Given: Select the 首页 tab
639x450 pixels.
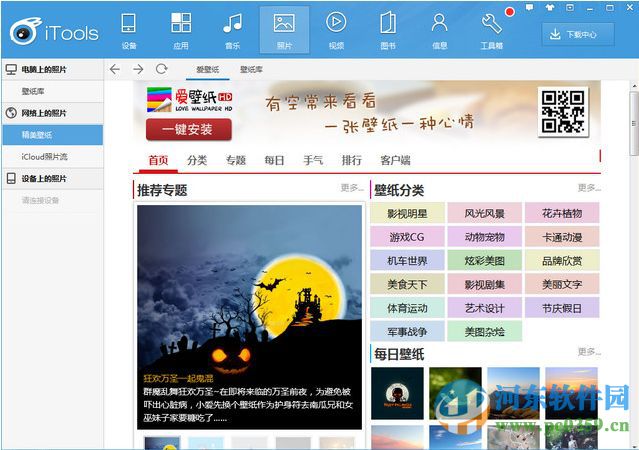Looking at the screenshot, I should click(x=158, y=160).
